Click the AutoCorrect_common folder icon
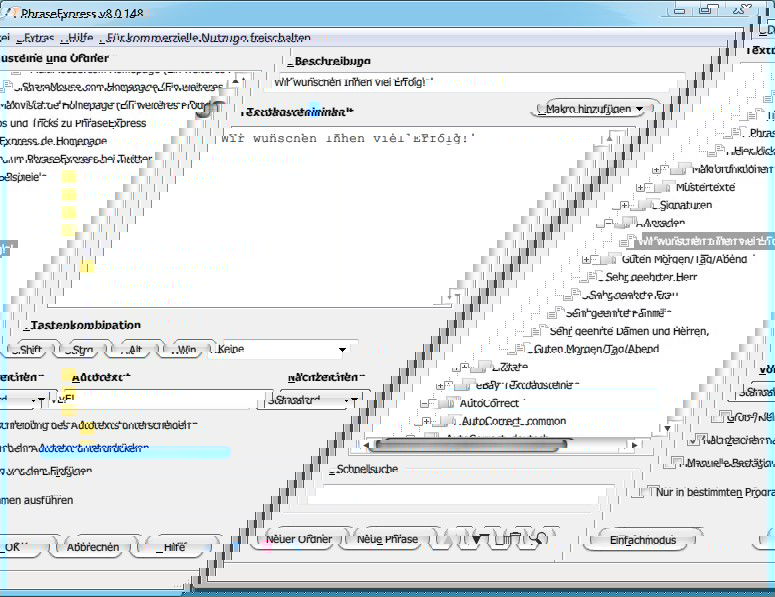 click(447, 422)
